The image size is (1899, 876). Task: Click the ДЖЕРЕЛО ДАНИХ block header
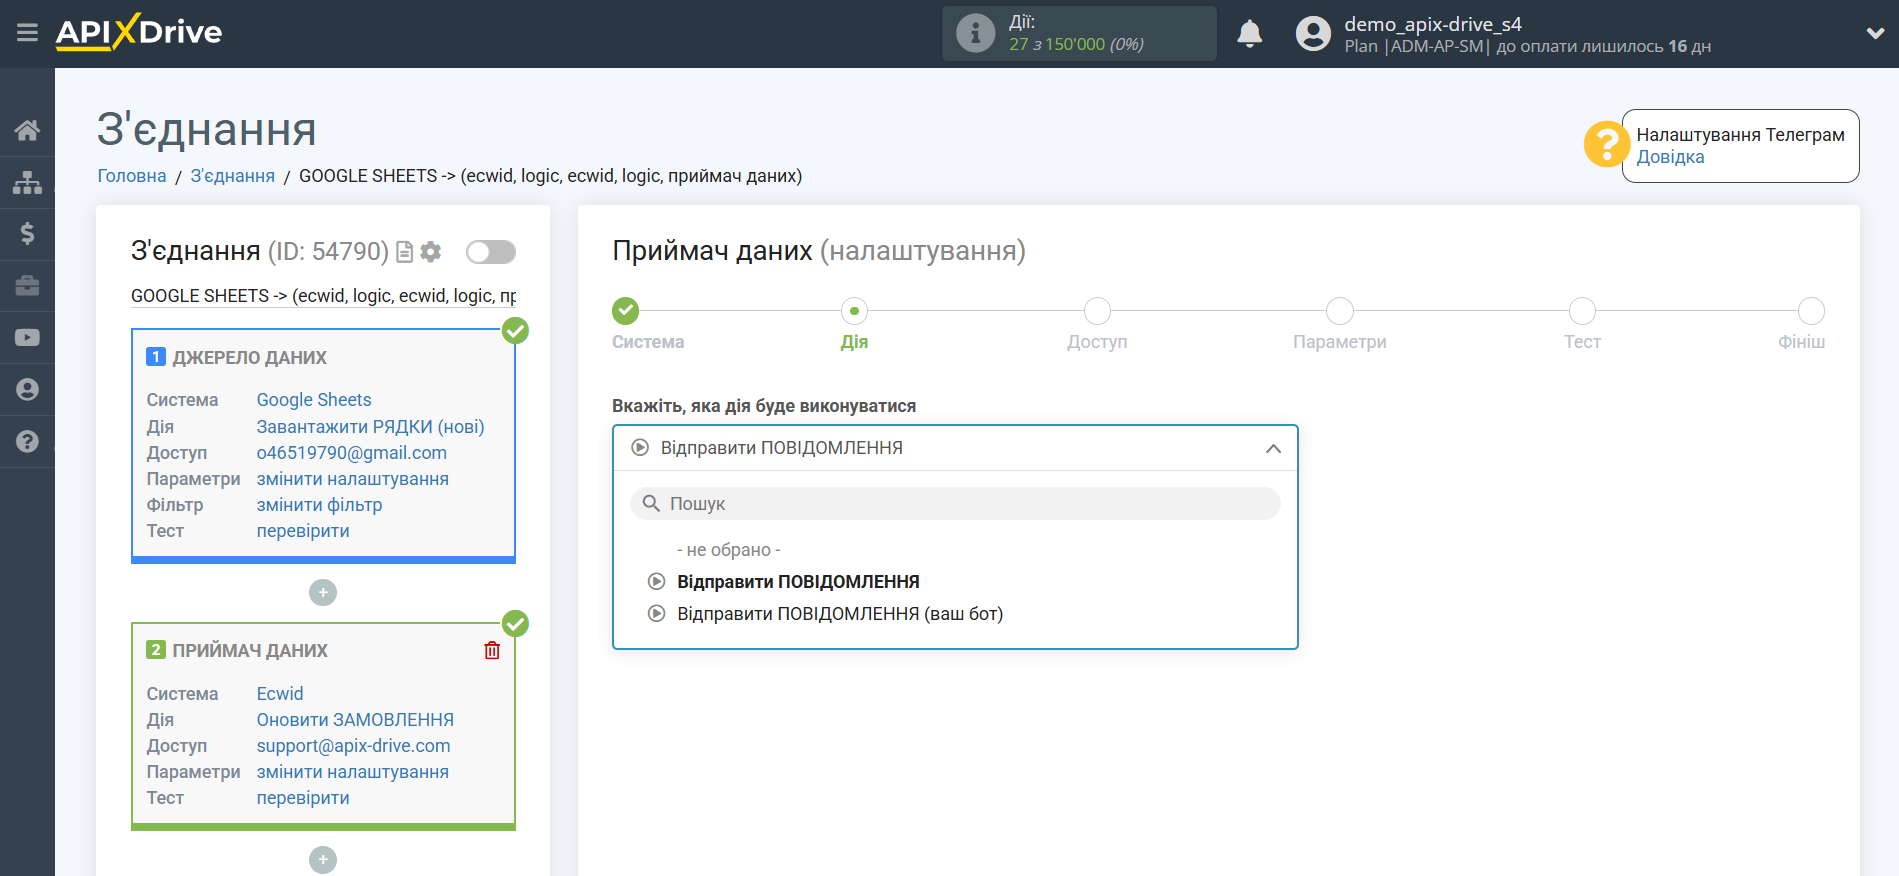250,358
